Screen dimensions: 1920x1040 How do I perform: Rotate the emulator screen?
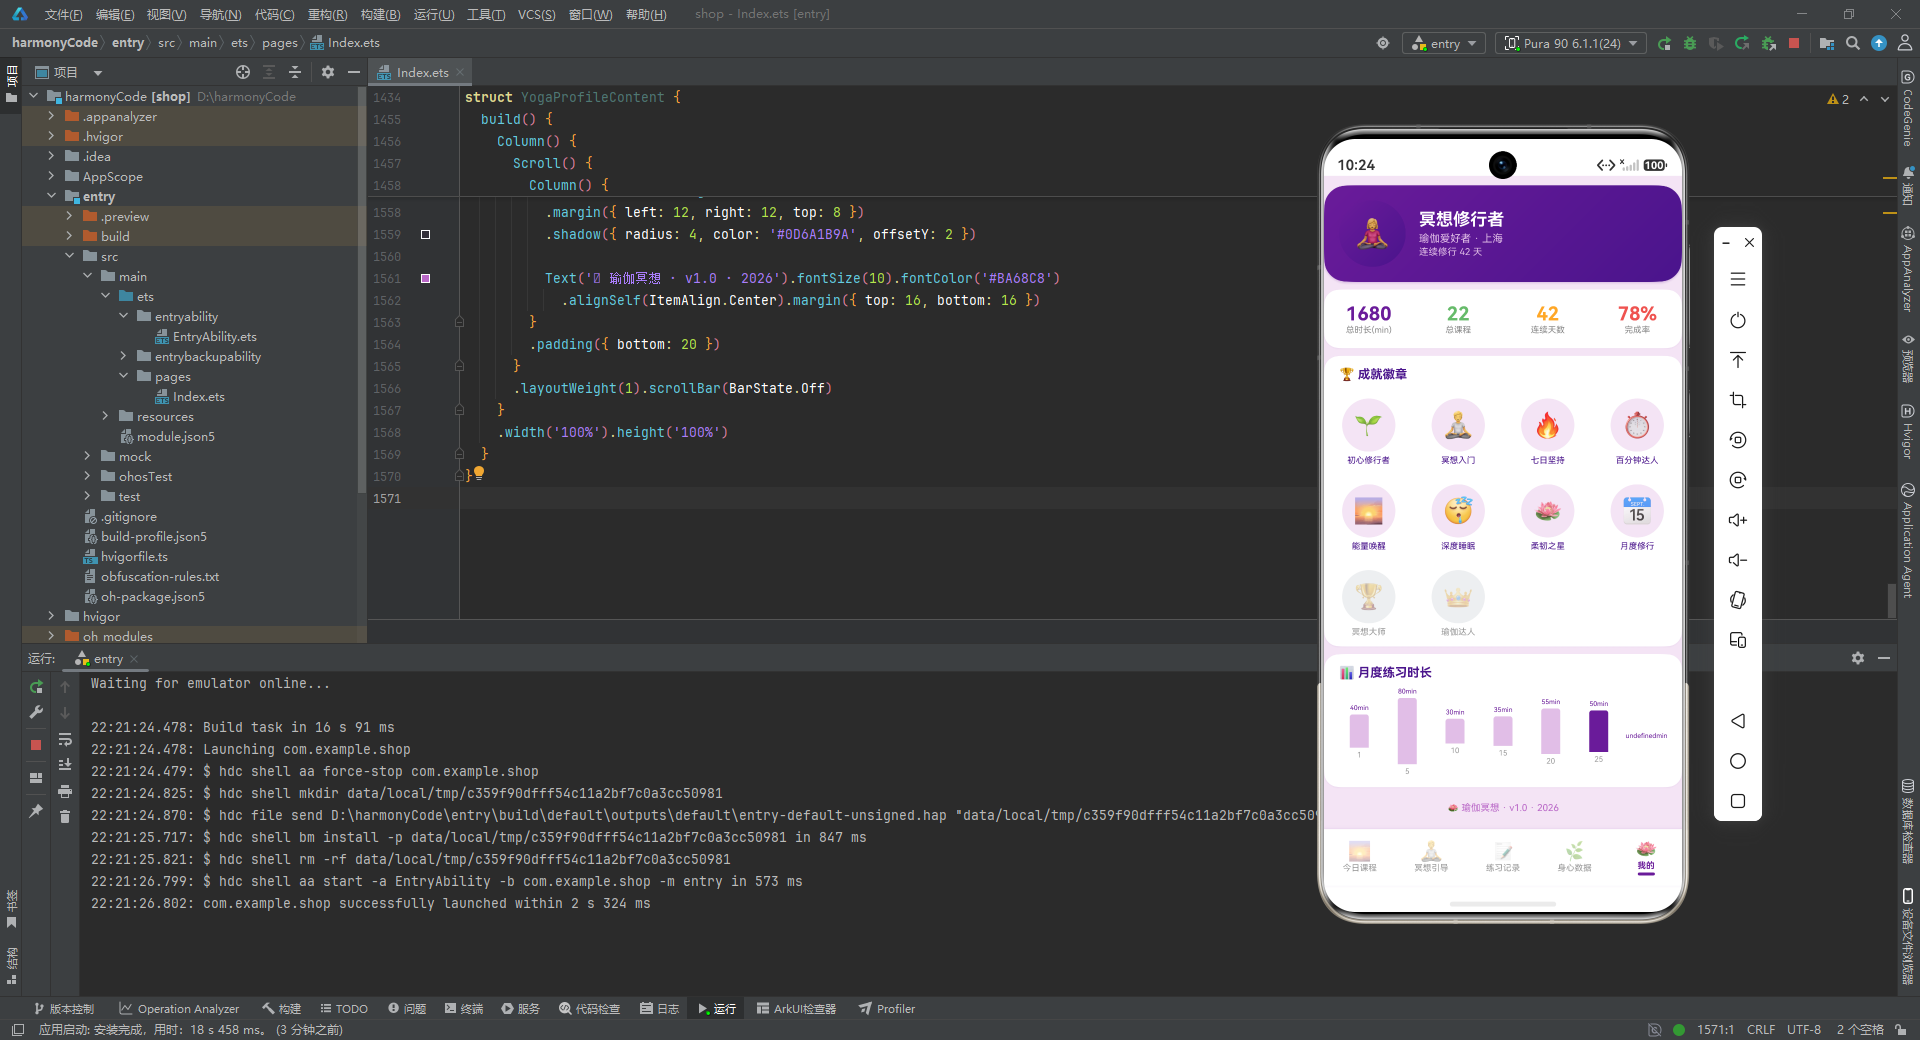click(x=1738, y=600)
